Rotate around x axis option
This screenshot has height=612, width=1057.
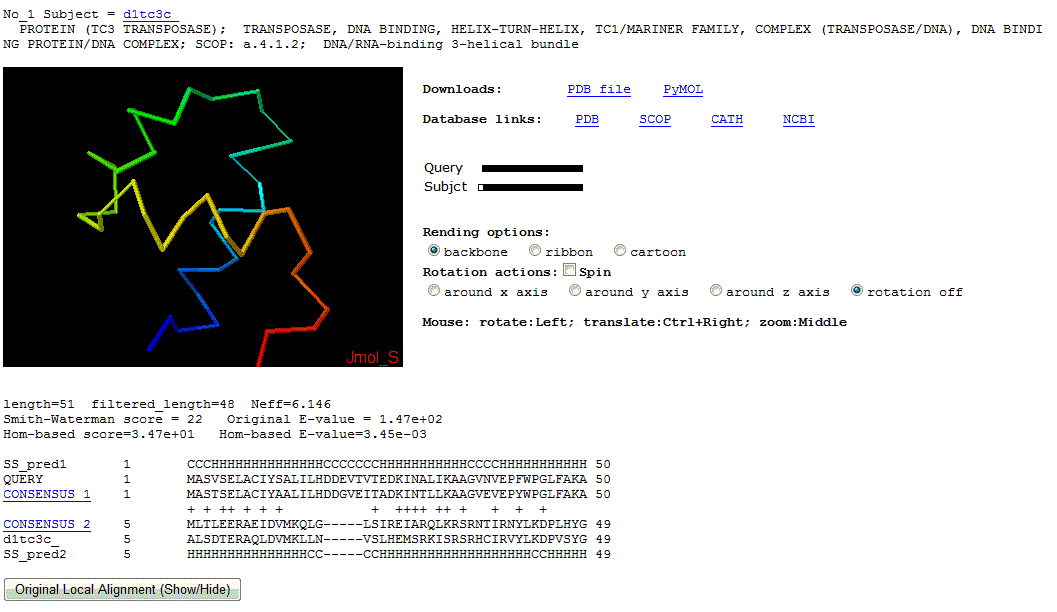pos(434,291)
